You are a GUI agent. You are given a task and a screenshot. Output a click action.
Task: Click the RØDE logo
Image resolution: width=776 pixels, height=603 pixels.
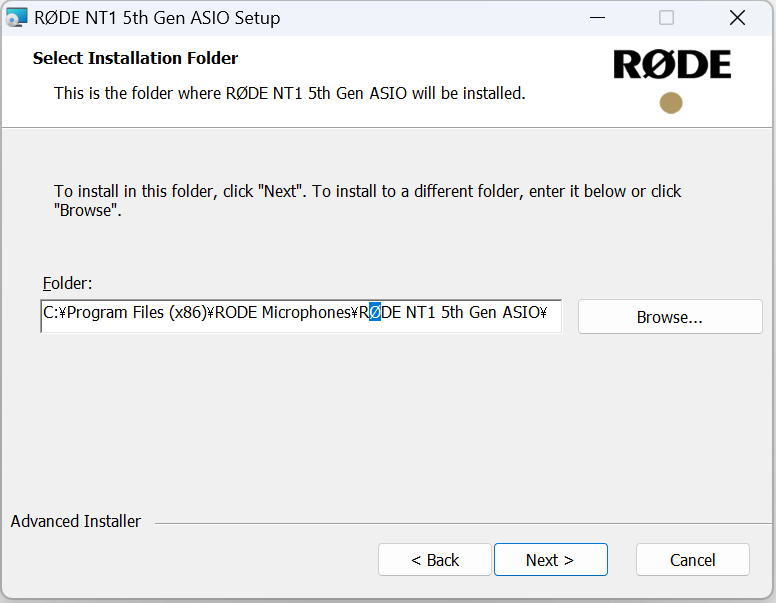(672, 64)
